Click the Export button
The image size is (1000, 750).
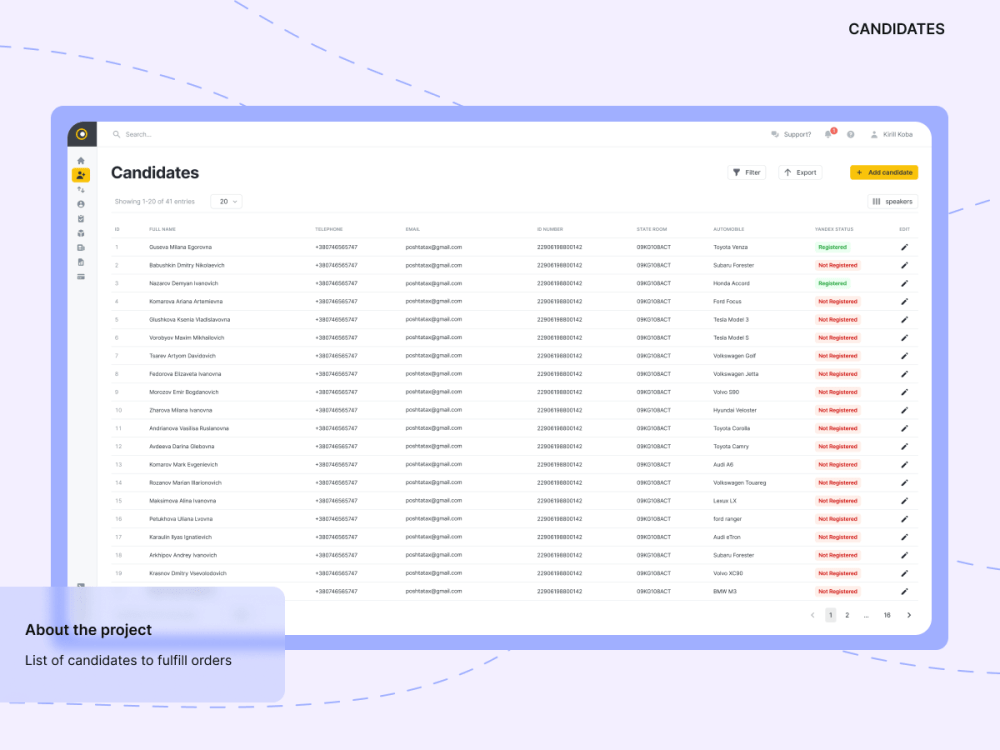(800, 172)
